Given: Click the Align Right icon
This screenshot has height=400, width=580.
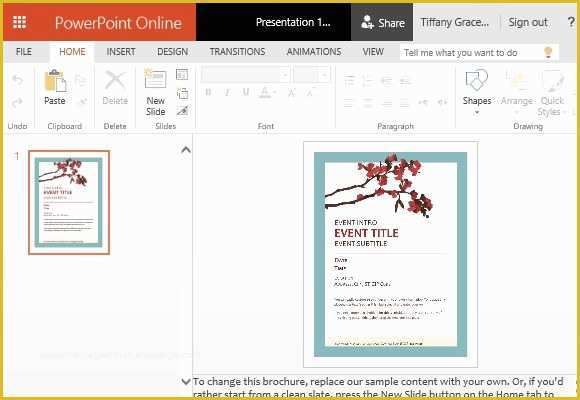Looking at the screenshot, I should [x=387, y=102].
